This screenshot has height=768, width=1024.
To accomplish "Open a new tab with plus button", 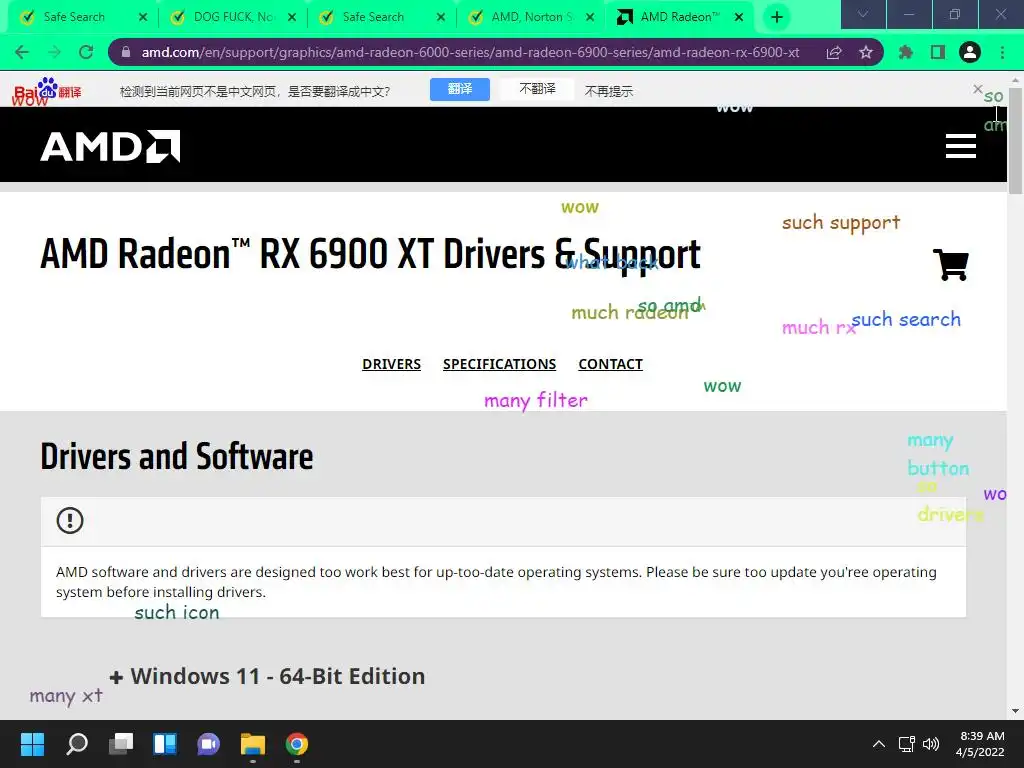I will click(776, 17).
